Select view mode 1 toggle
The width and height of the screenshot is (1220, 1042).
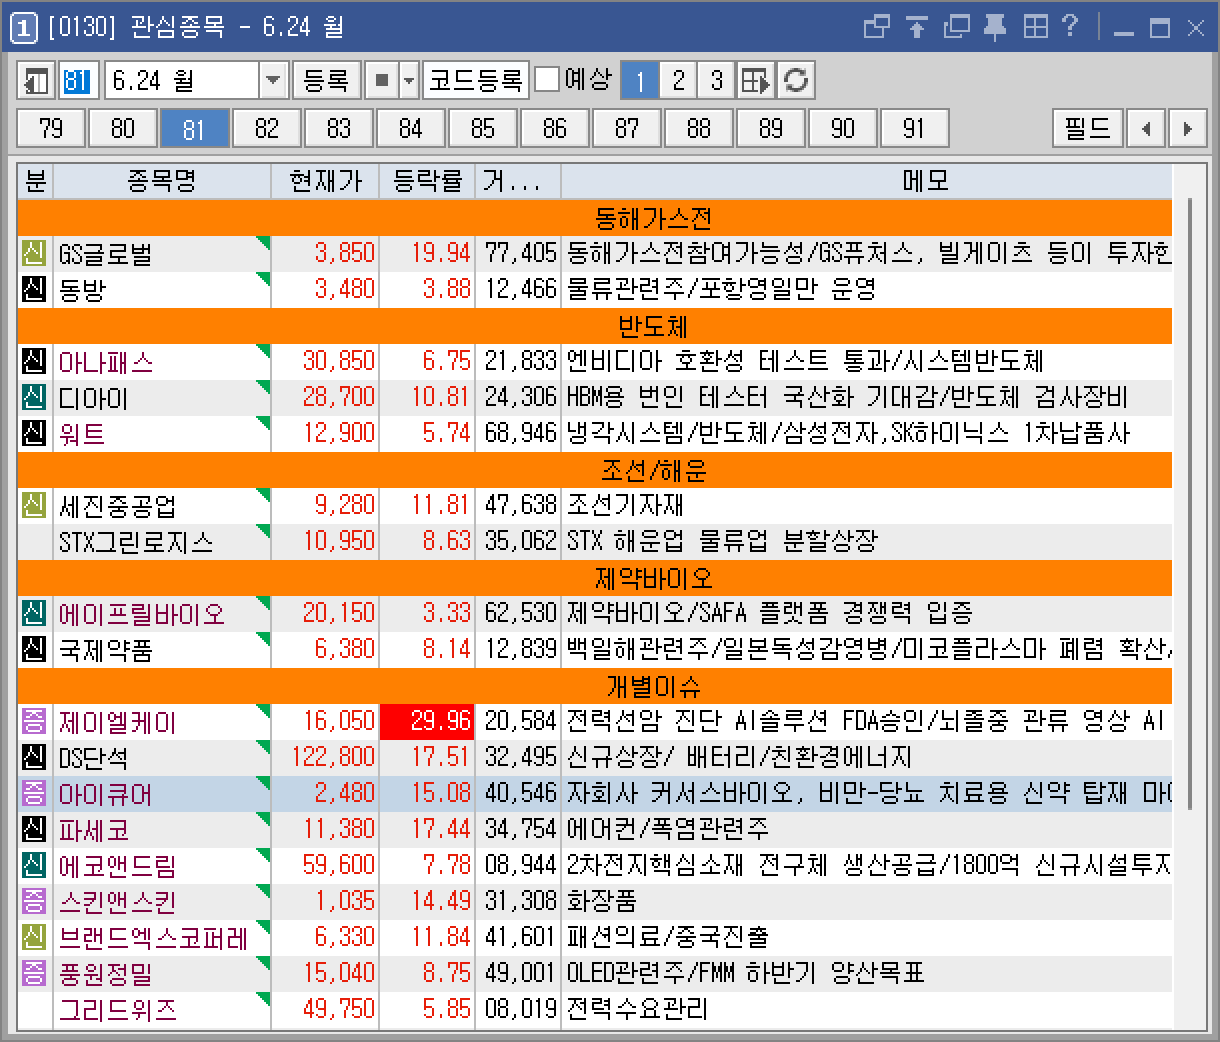click(x=639, y=80)
